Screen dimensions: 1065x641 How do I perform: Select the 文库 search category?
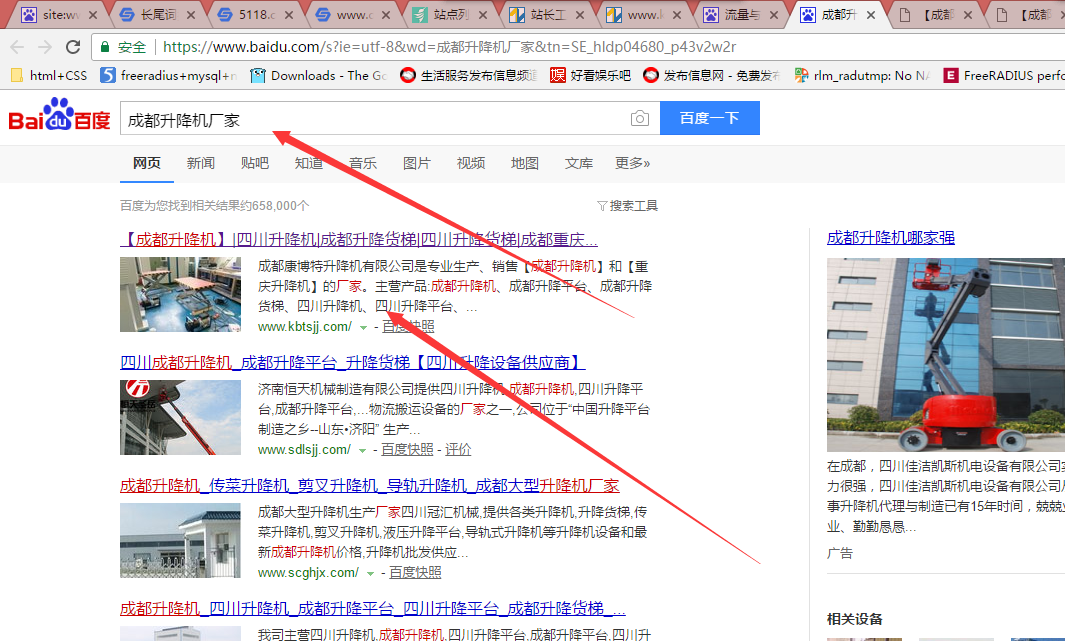(579, 163)
